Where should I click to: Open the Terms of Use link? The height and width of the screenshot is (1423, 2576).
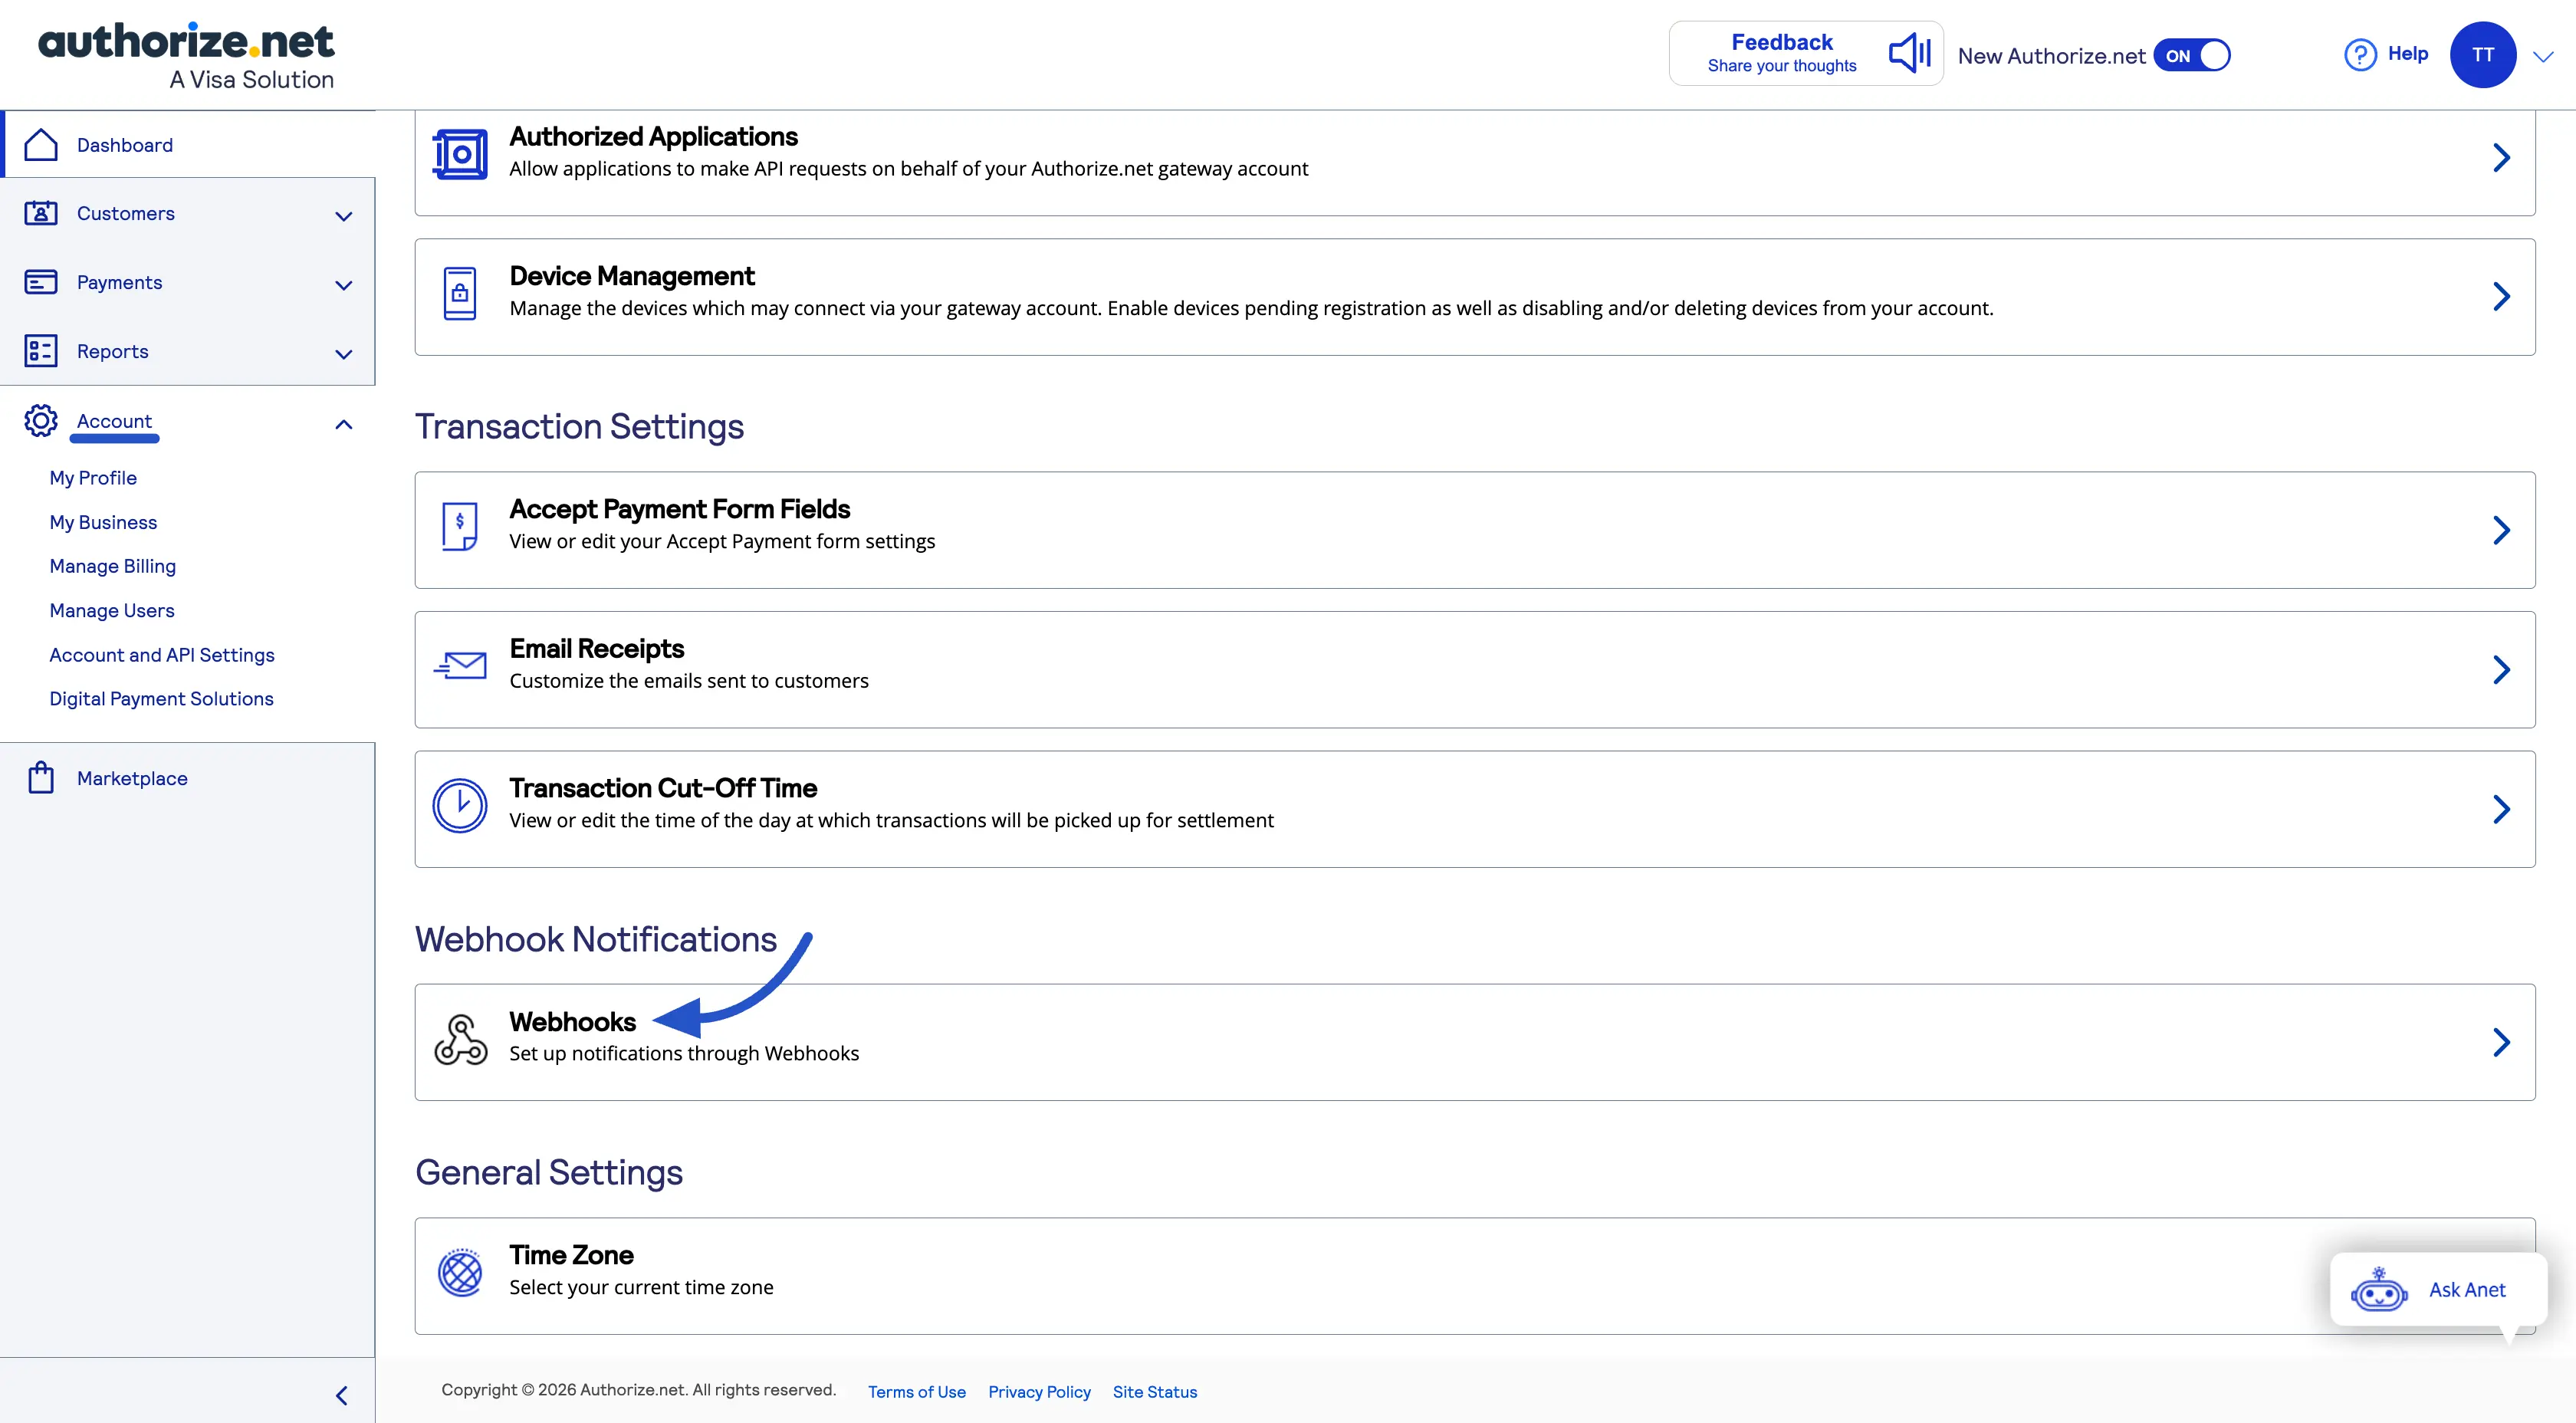coord(916,1391)
